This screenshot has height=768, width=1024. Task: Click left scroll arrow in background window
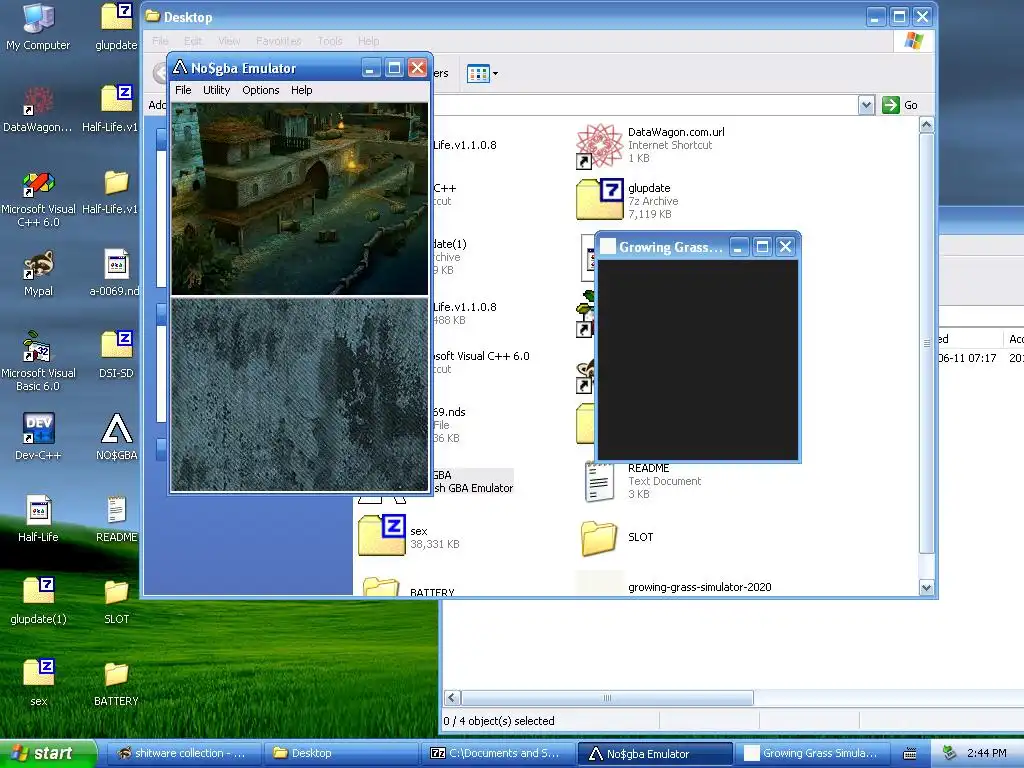452,698
